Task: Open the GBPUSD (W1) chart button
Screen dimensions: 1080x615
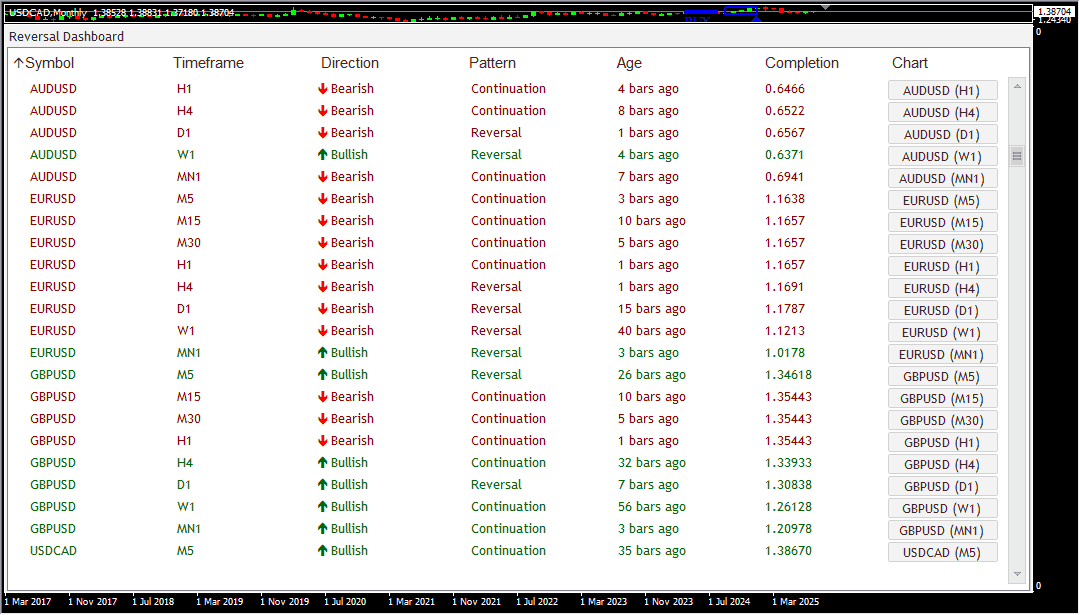Action: click(942, 509)
